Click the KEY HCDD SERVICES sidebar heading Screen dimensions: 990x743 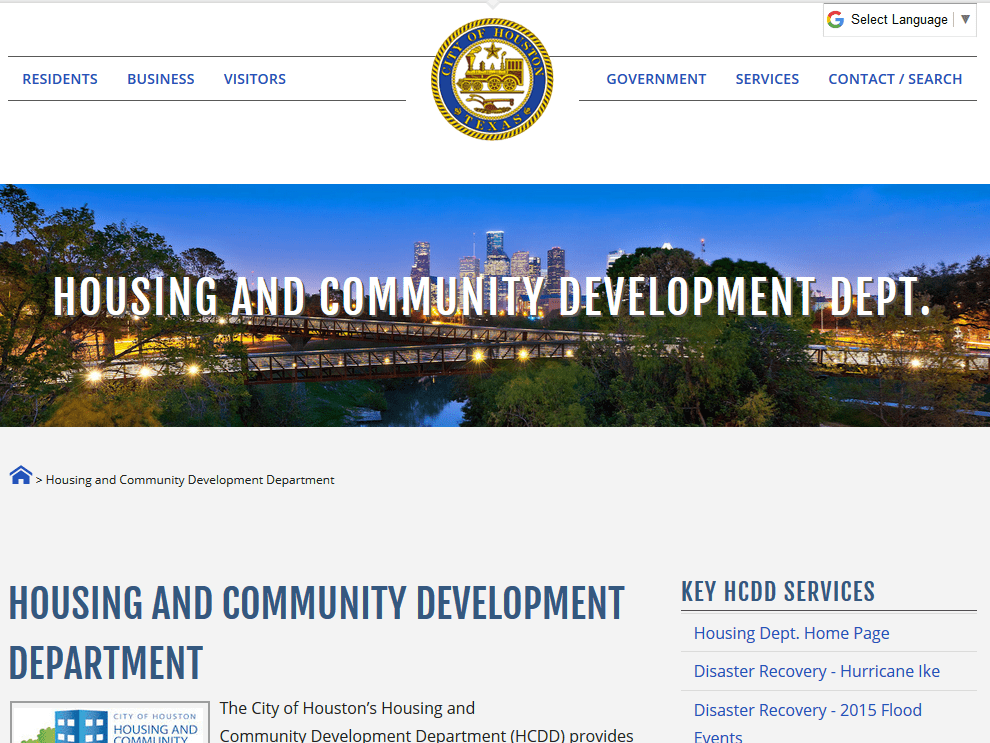pos(777,591)
